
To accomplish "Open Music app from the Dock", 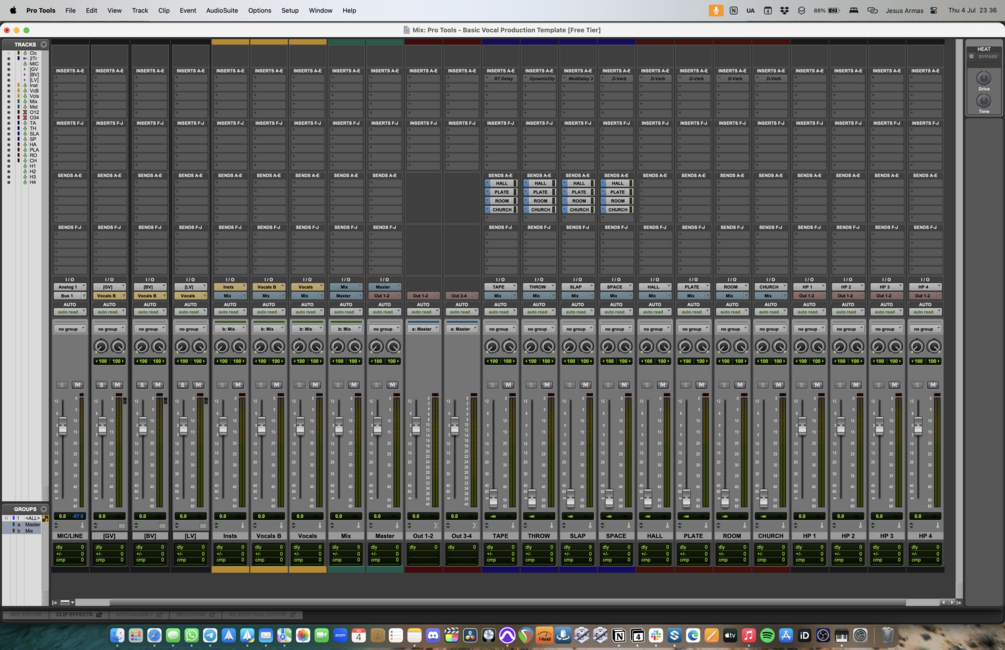I will tap(749, 635).
